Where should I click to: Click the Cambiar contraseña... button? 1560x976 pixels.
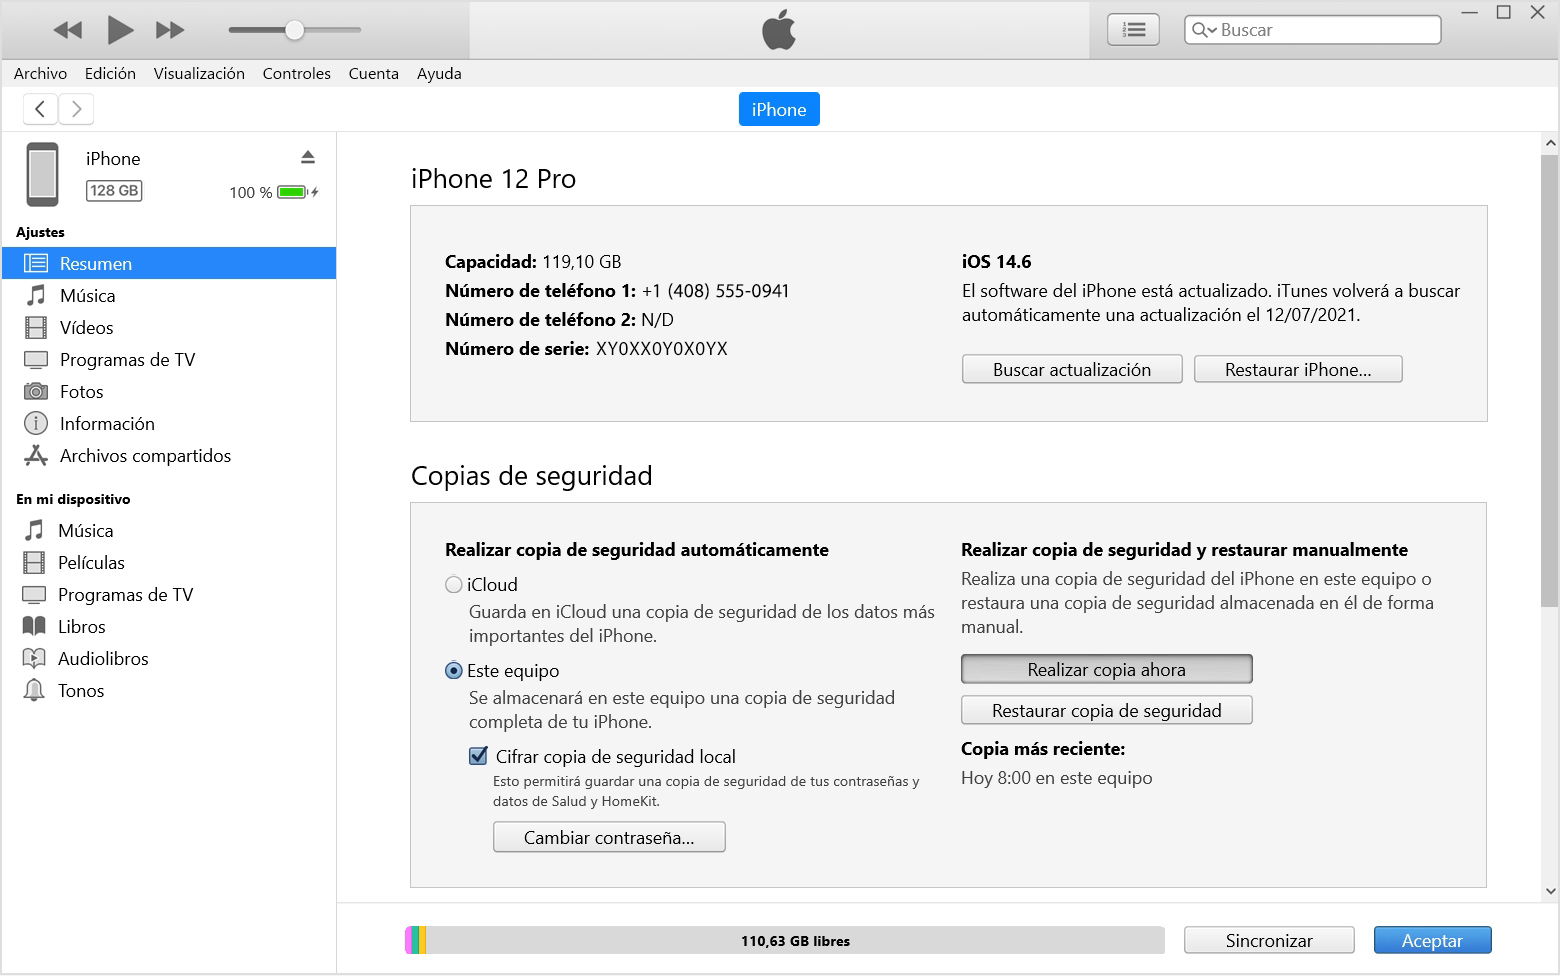[609, 837]
